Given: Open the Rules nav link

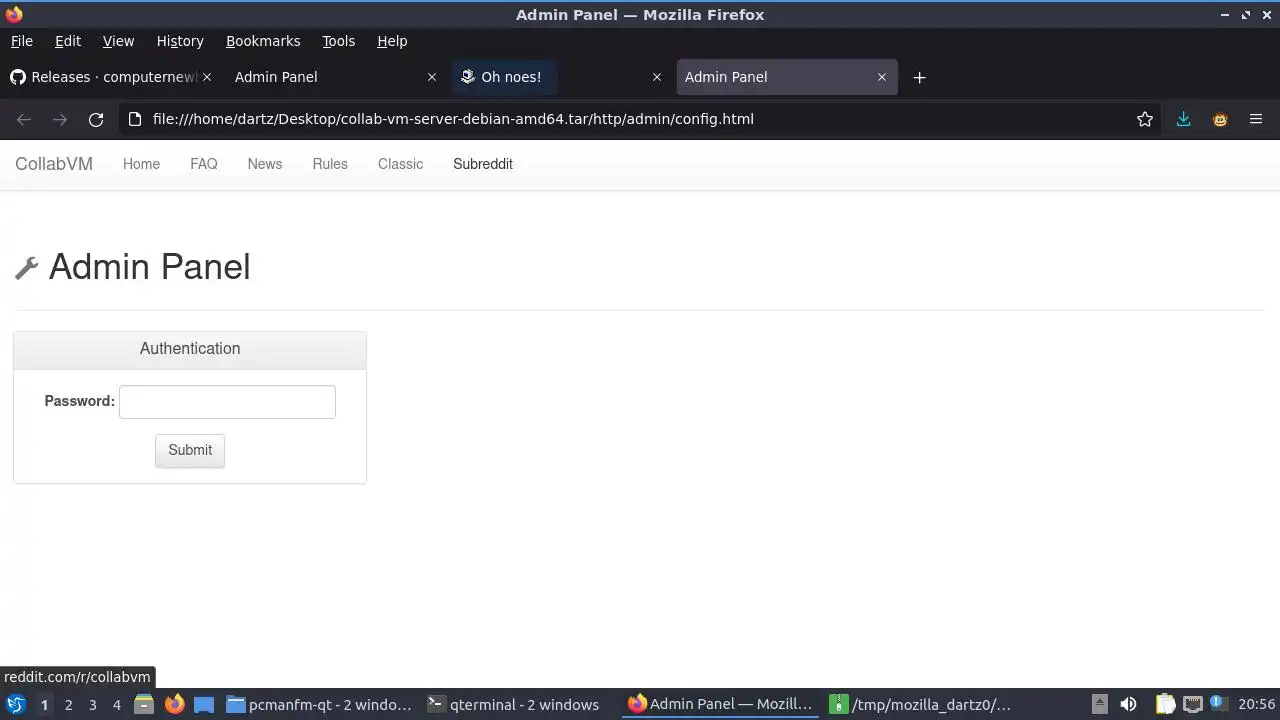Looking at the screenshot, I should (330, 164).
